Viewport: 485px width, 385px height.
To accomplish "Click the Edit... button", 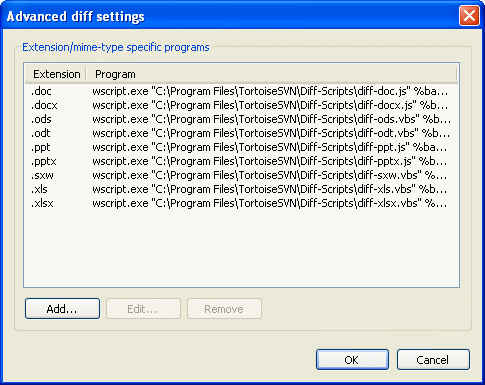I will [143, 309].
